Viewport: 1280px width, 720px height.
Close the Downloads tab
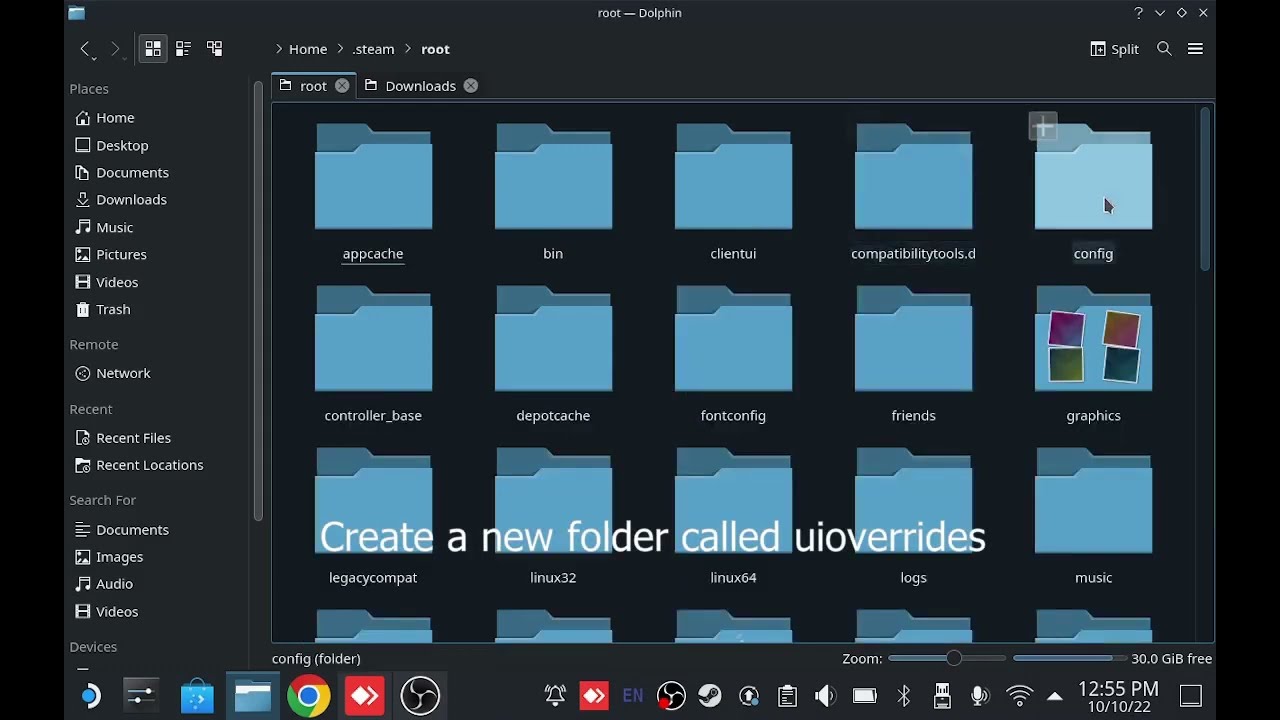[470, 86]
